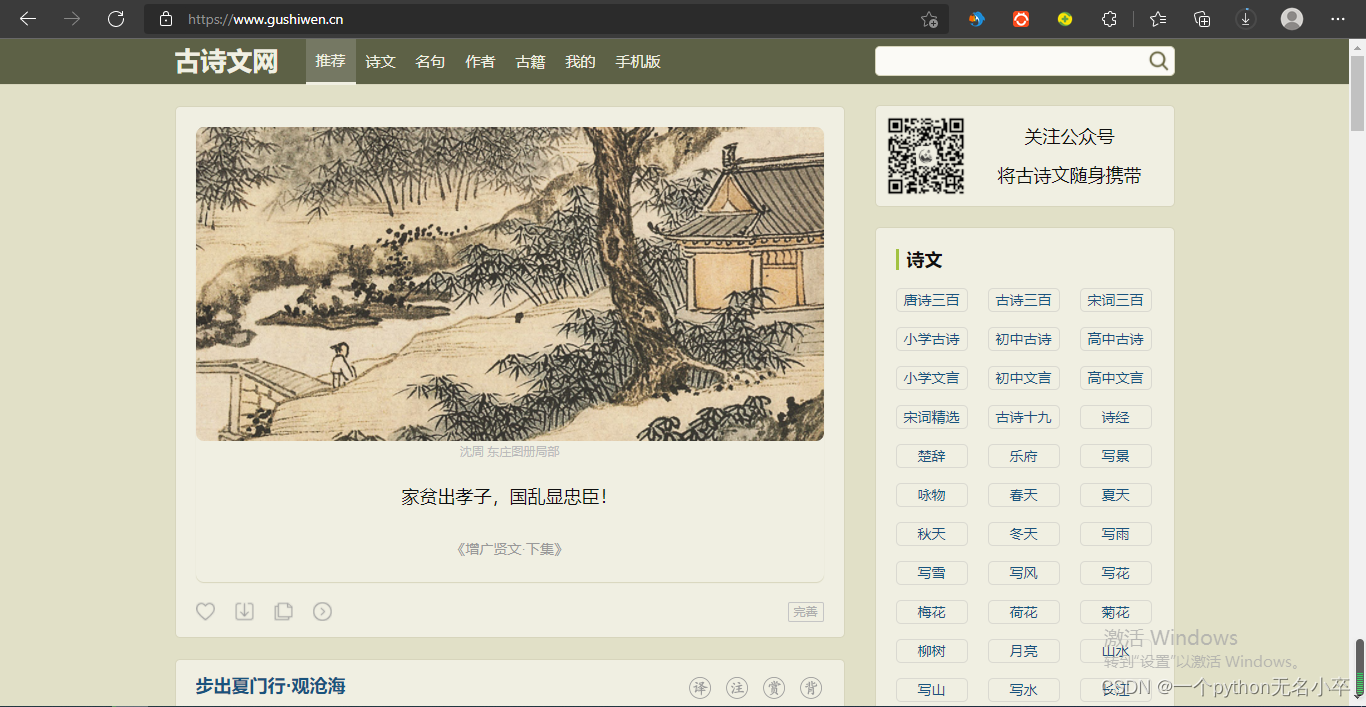Select the 宋词三百 category tag

tap(1116, 300)
